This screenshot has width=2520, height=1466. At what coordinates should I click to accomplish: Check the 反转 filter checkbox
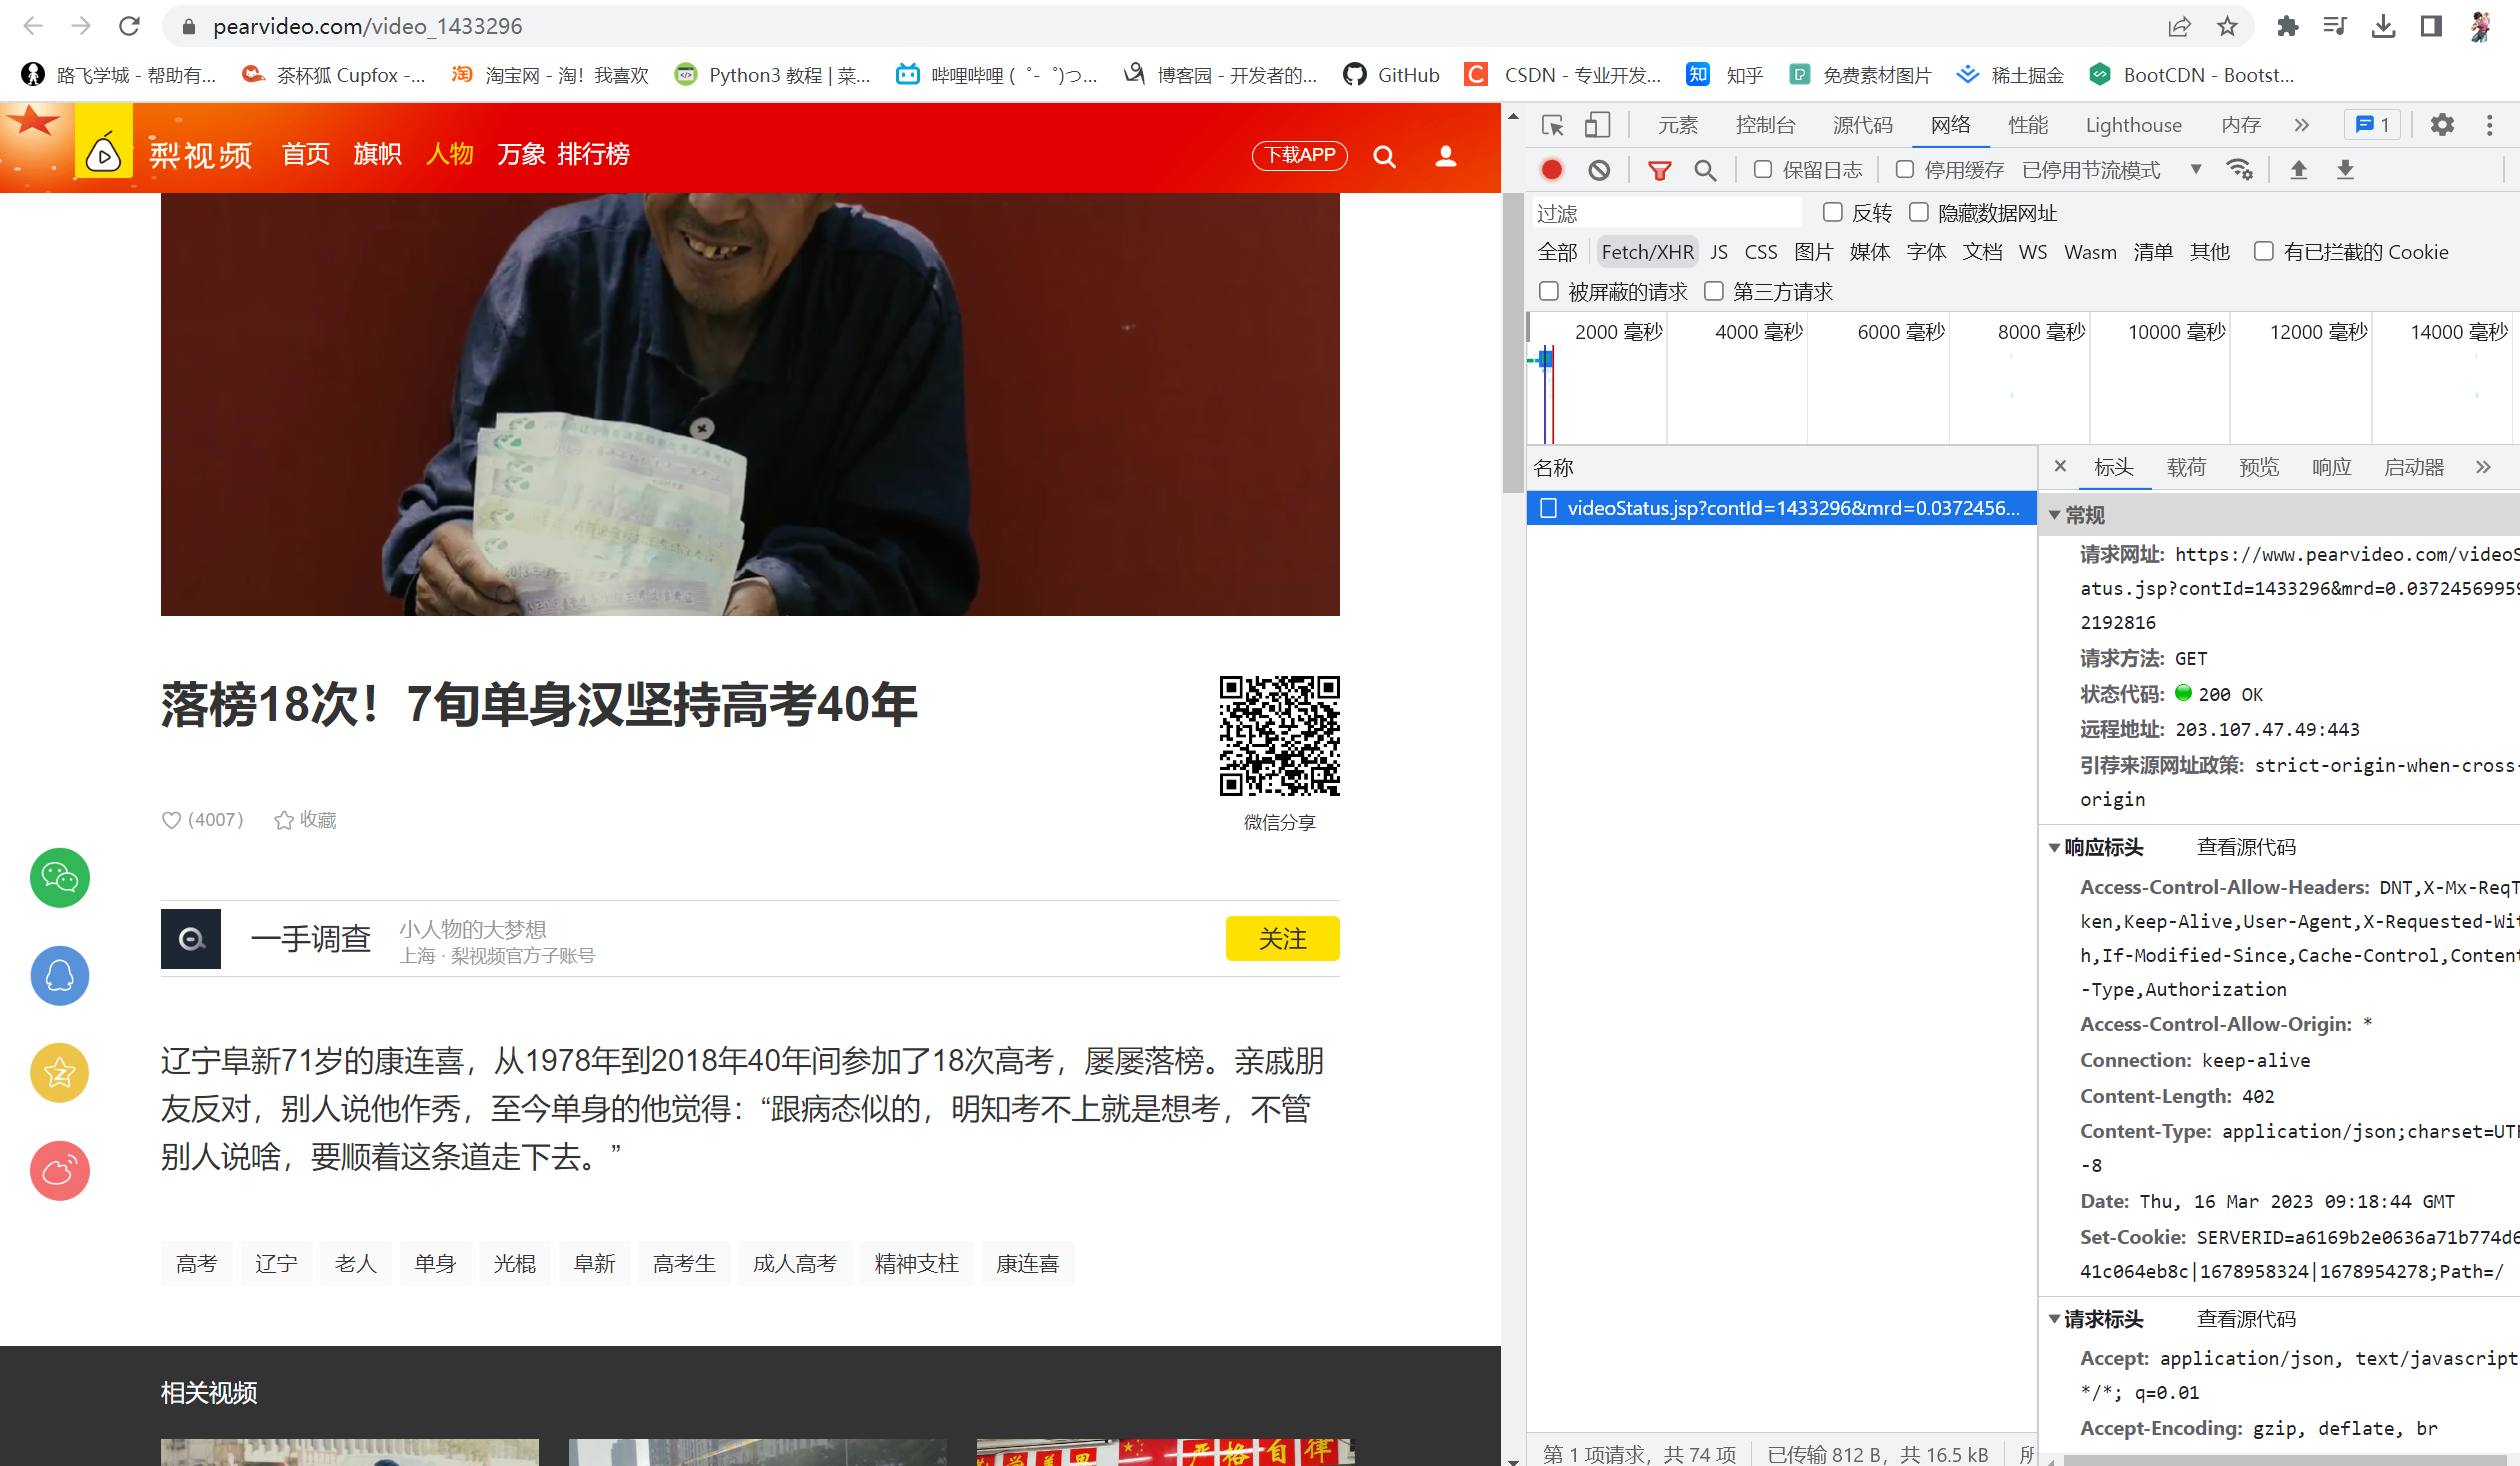[x=1832, y=212]
